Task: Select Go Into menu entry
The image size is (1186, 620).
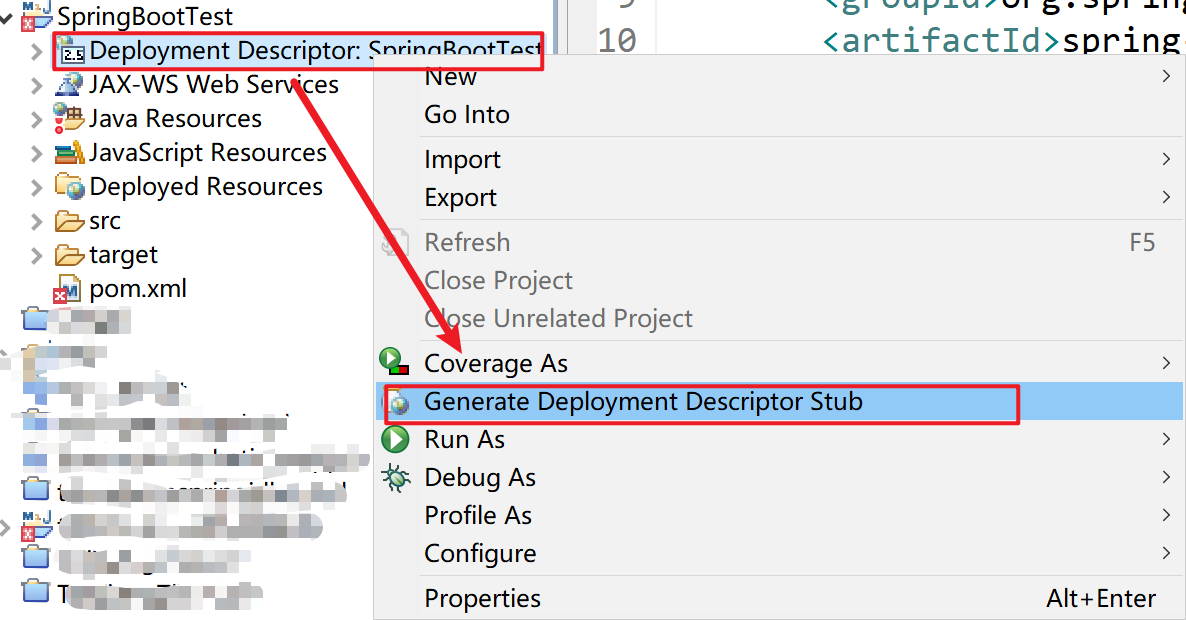Action: 467,115
